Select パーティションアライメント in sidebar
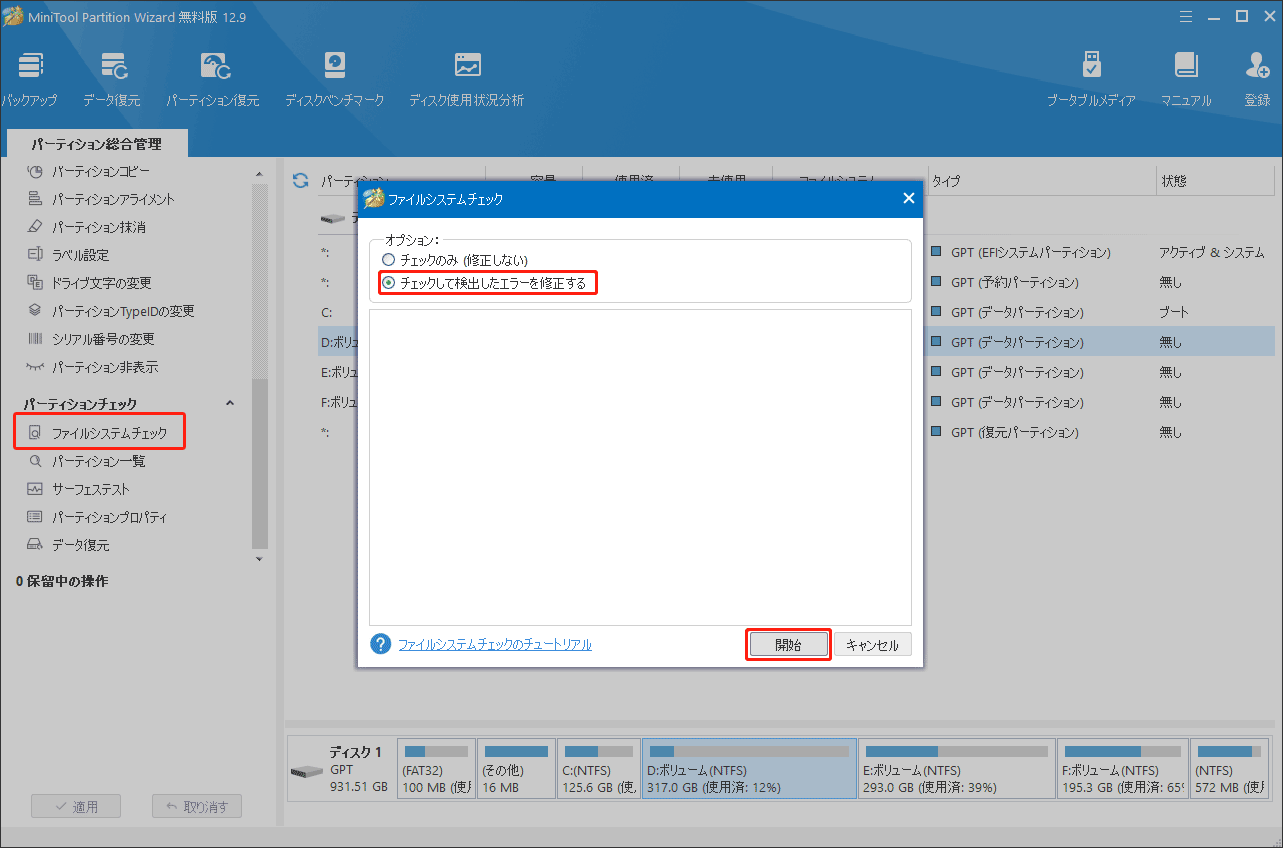The width and height of the screenshot is (1283, 848). click(x=100, y=199)
